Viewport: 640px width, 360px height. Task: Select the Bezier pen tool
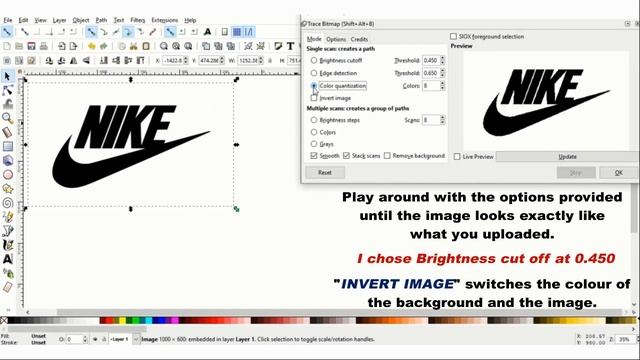[x=7, y=231]
